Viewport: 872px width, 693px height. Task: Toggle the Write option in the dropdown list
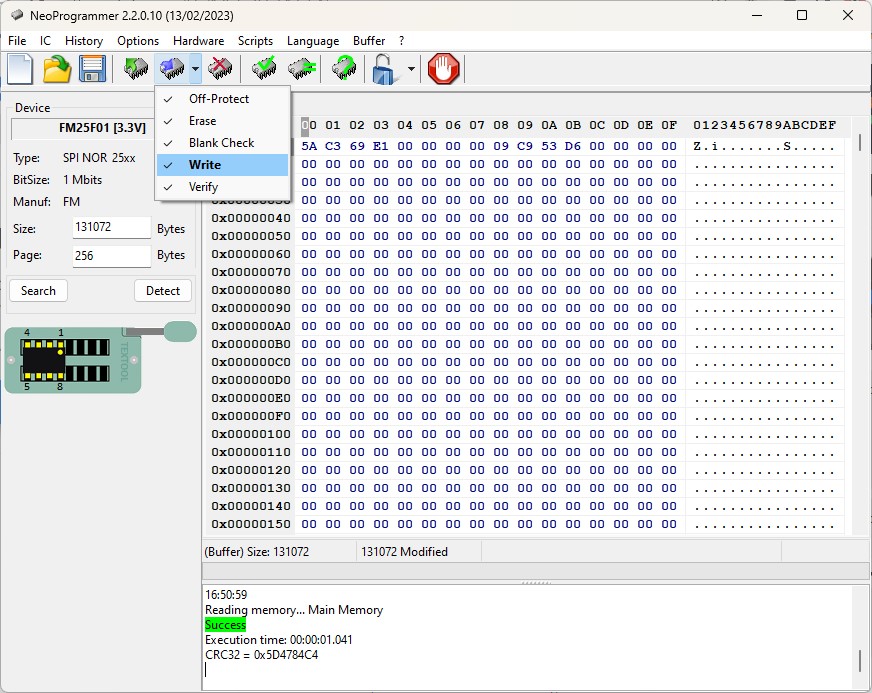tap(205, 165)
